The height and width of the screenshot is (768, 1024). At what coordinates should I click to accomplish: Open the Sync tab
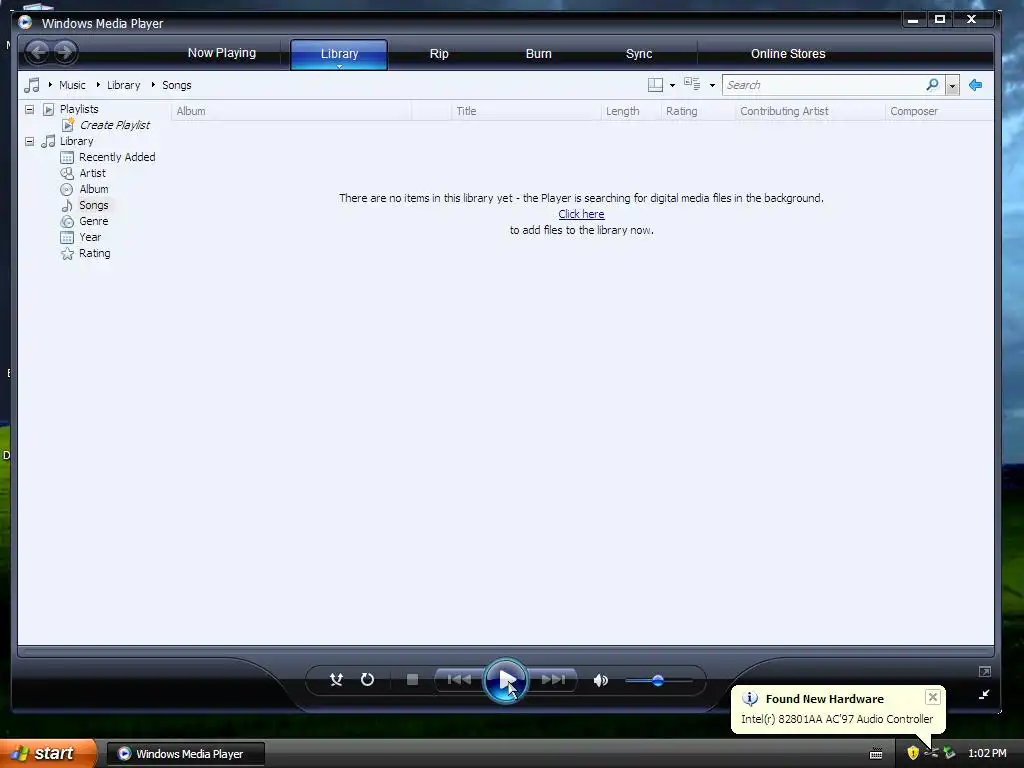click(639, 54)
